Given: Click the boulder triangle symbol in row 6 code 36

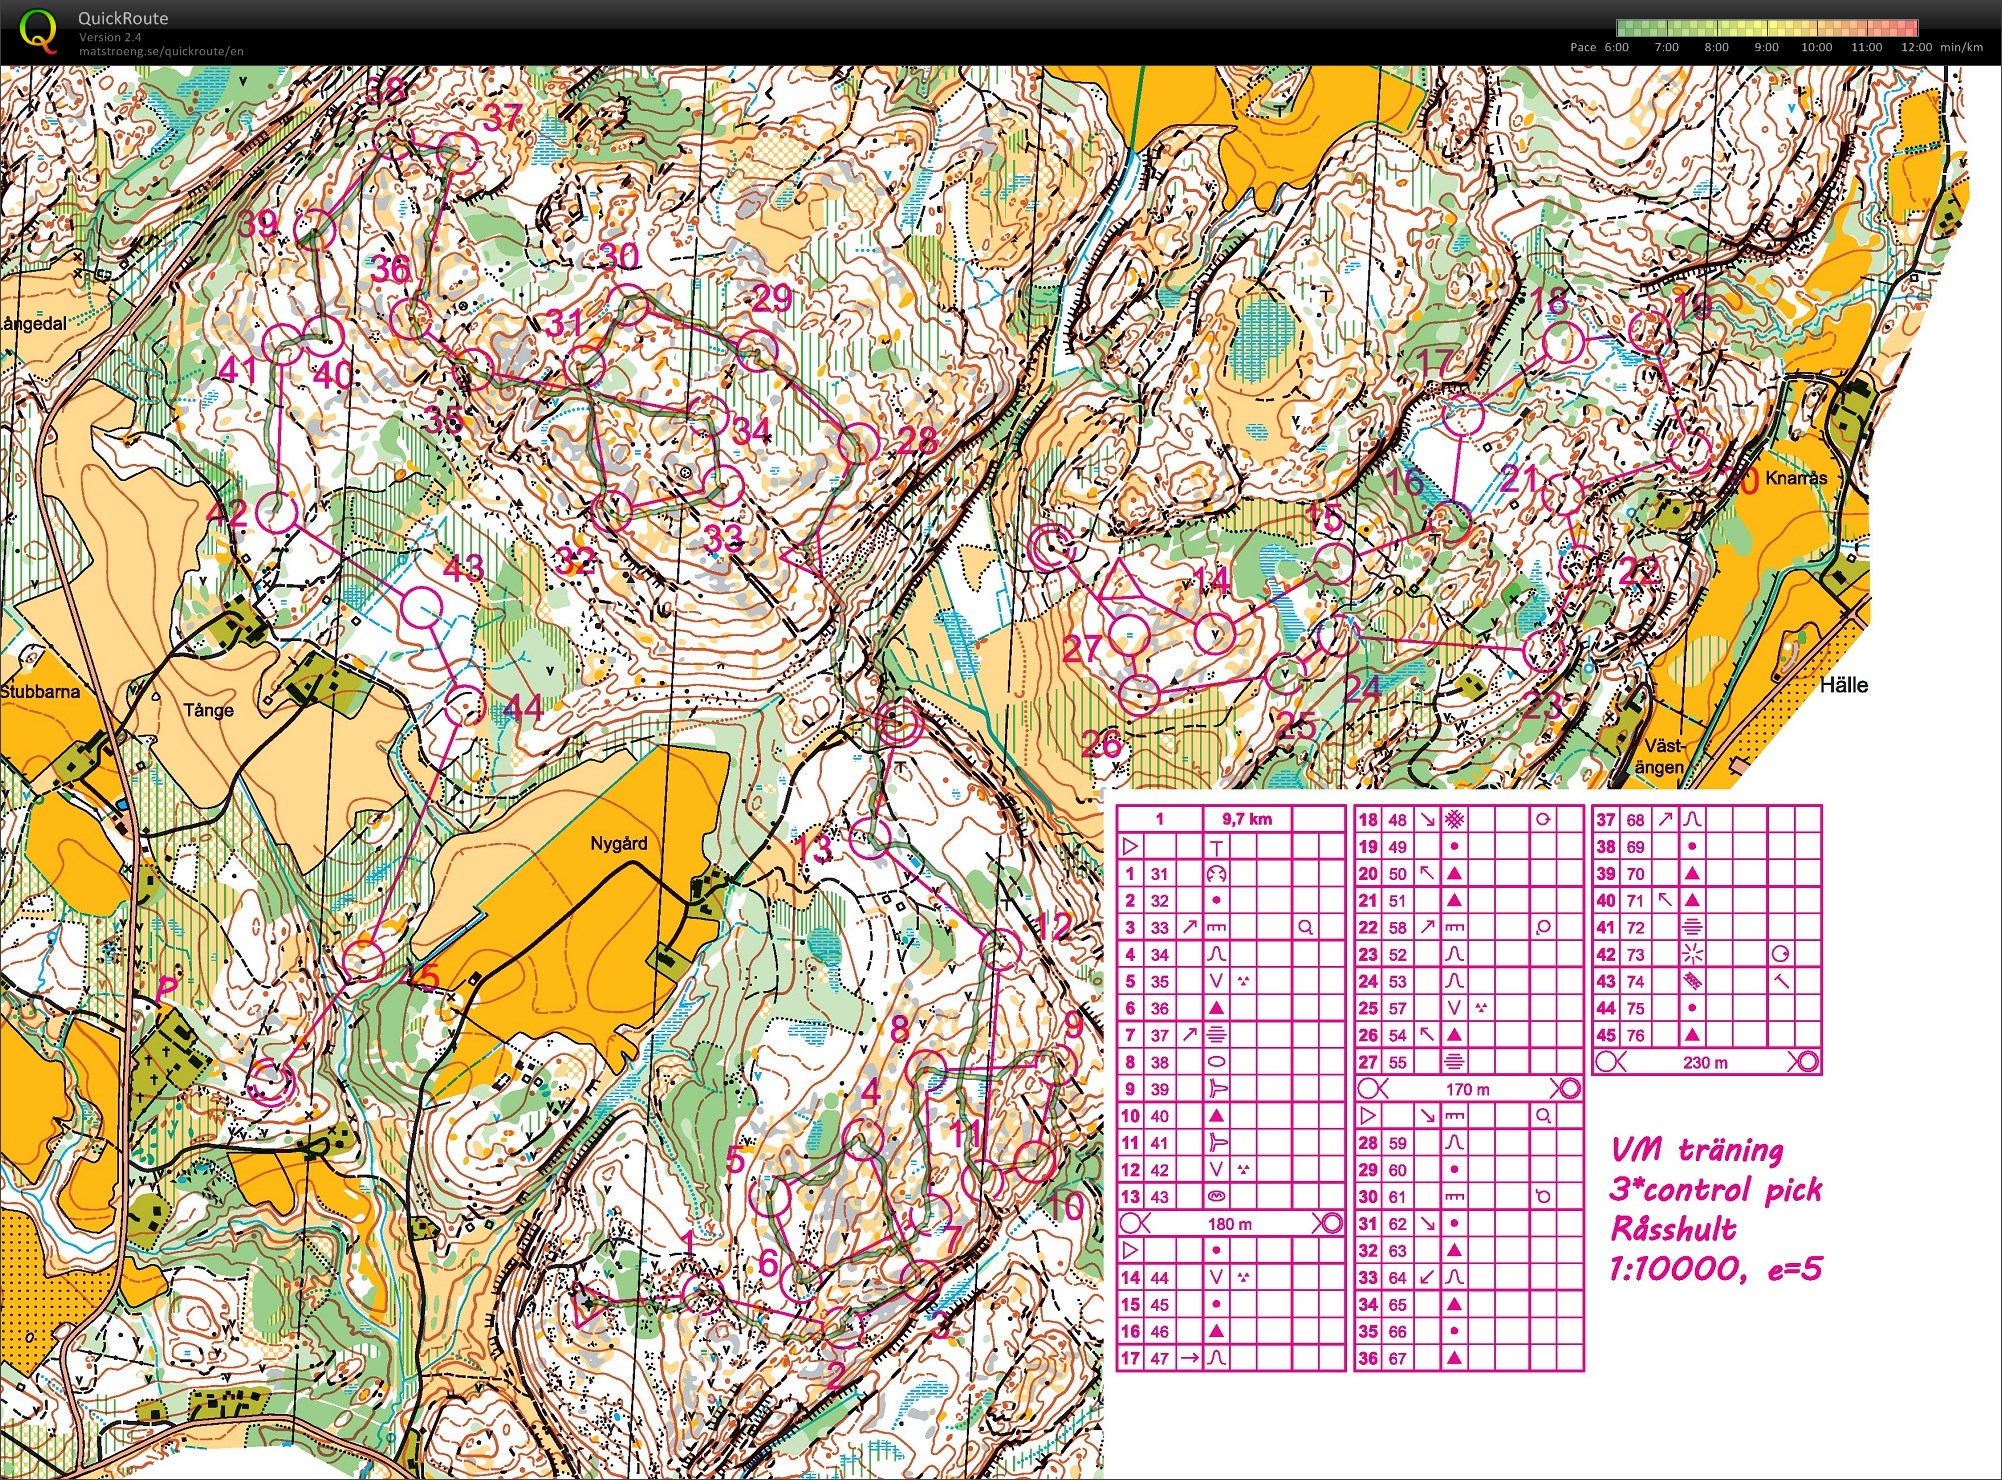Looking at the screenshot, I should 1217,1008.
